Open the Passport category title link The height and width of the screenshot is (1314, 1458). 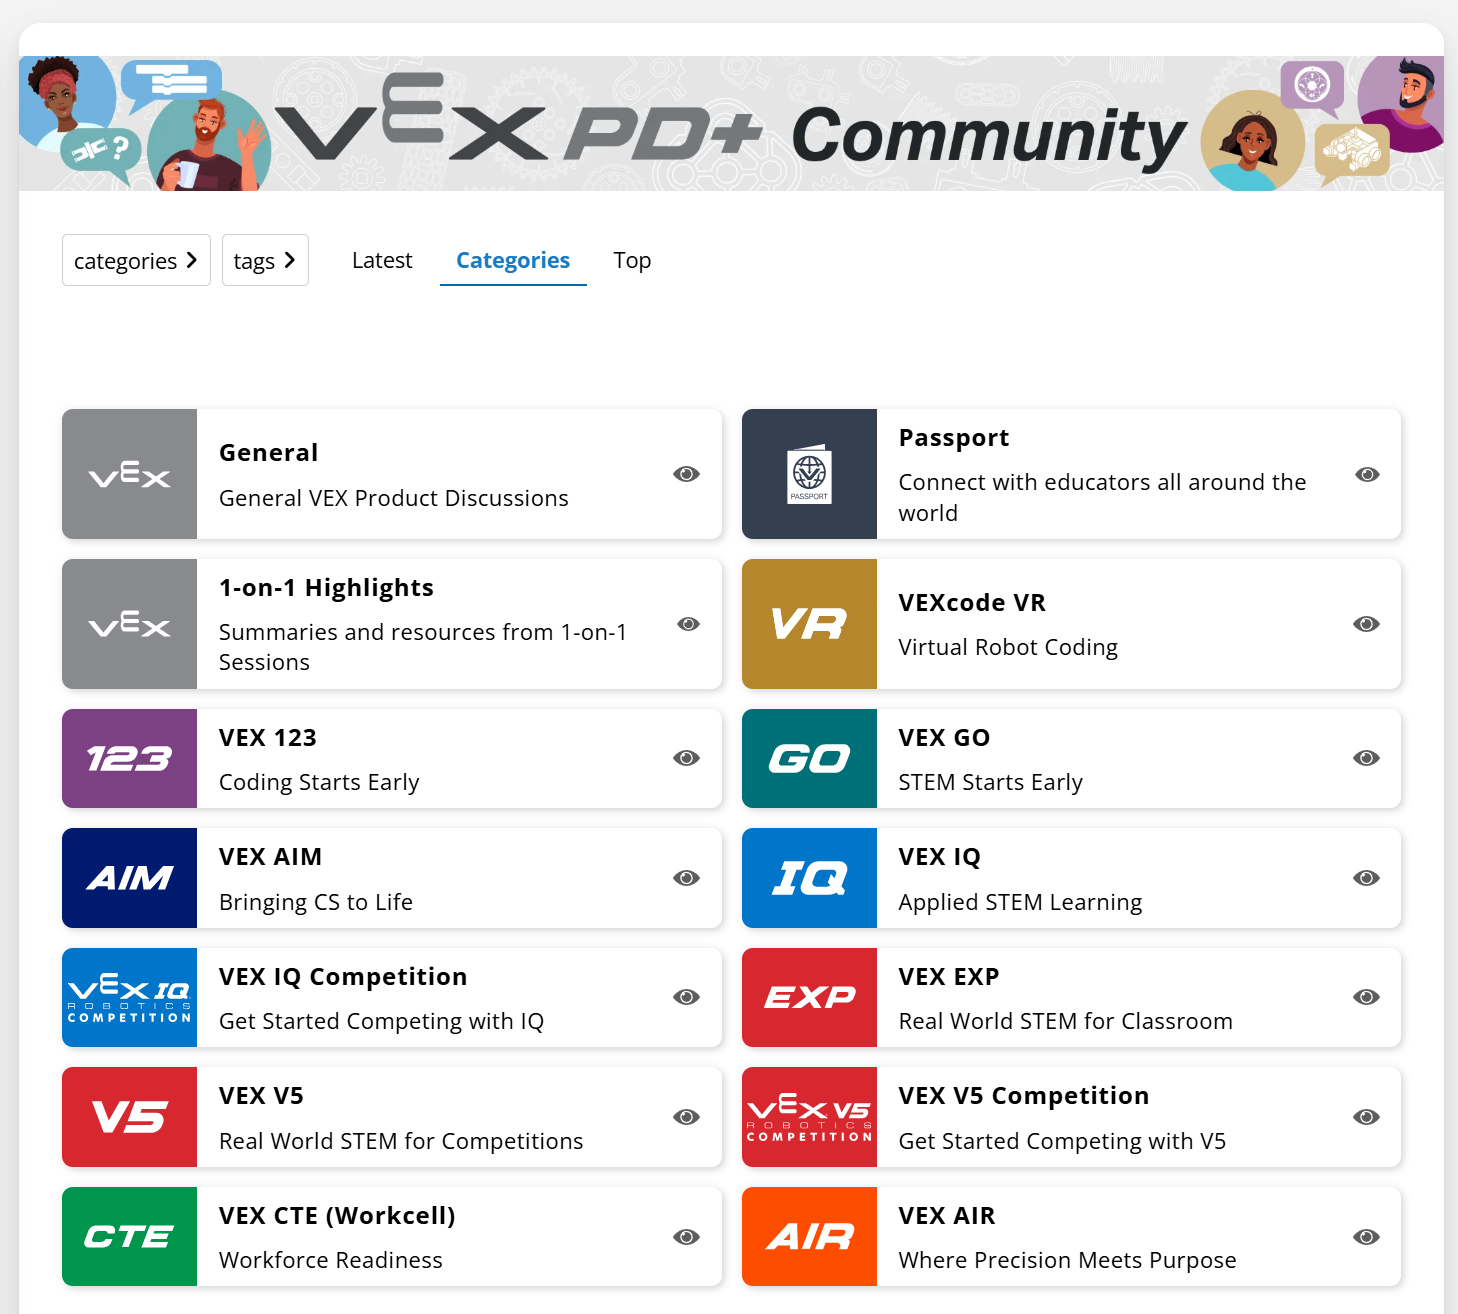[954, 438]
